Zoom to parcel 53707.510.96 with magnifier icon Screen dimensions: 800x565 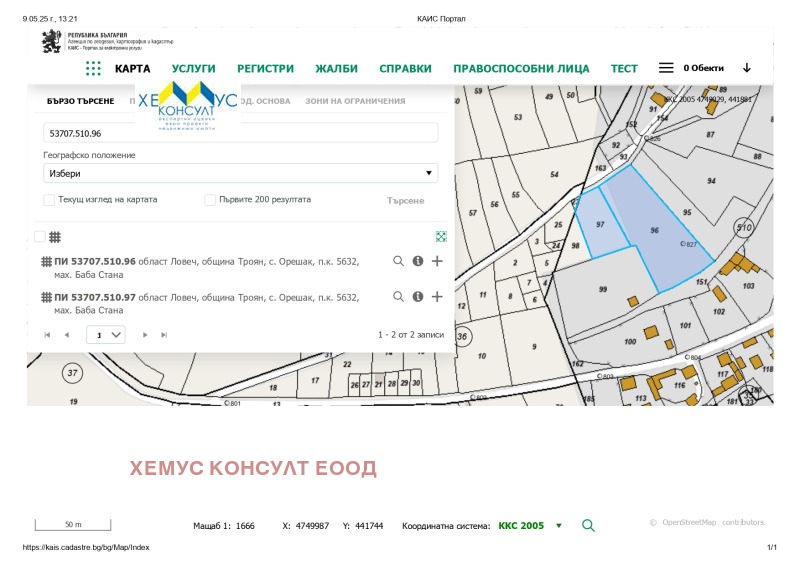(398, 261)
